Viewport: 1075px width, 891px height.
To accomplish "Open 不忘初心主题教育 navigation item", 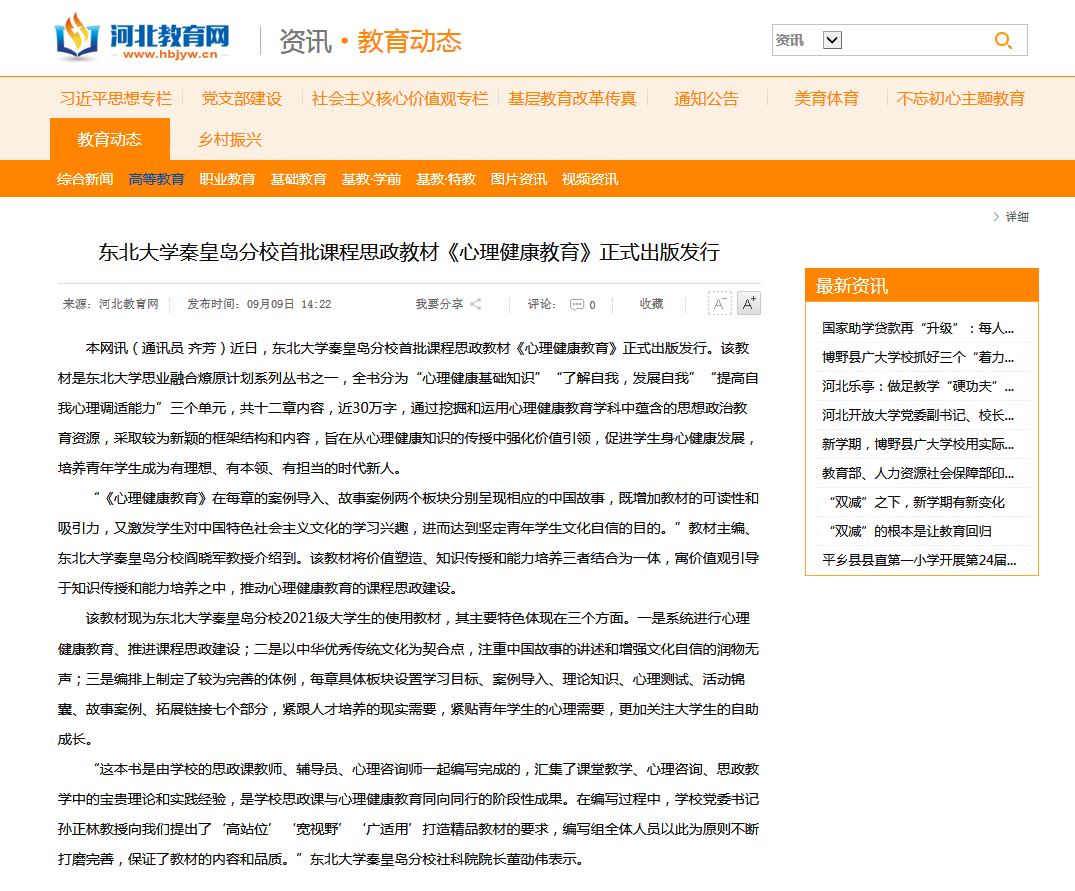I will coord(961,99).
